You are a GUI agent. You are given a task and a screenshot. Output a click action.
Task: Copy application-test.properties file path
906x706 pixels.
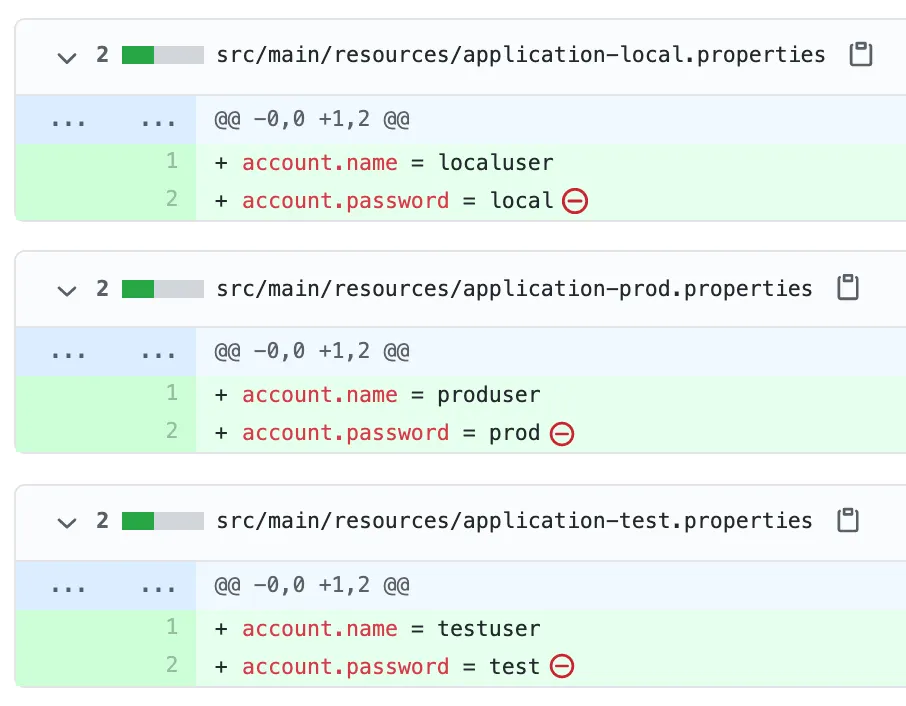(x=848, y=521)
